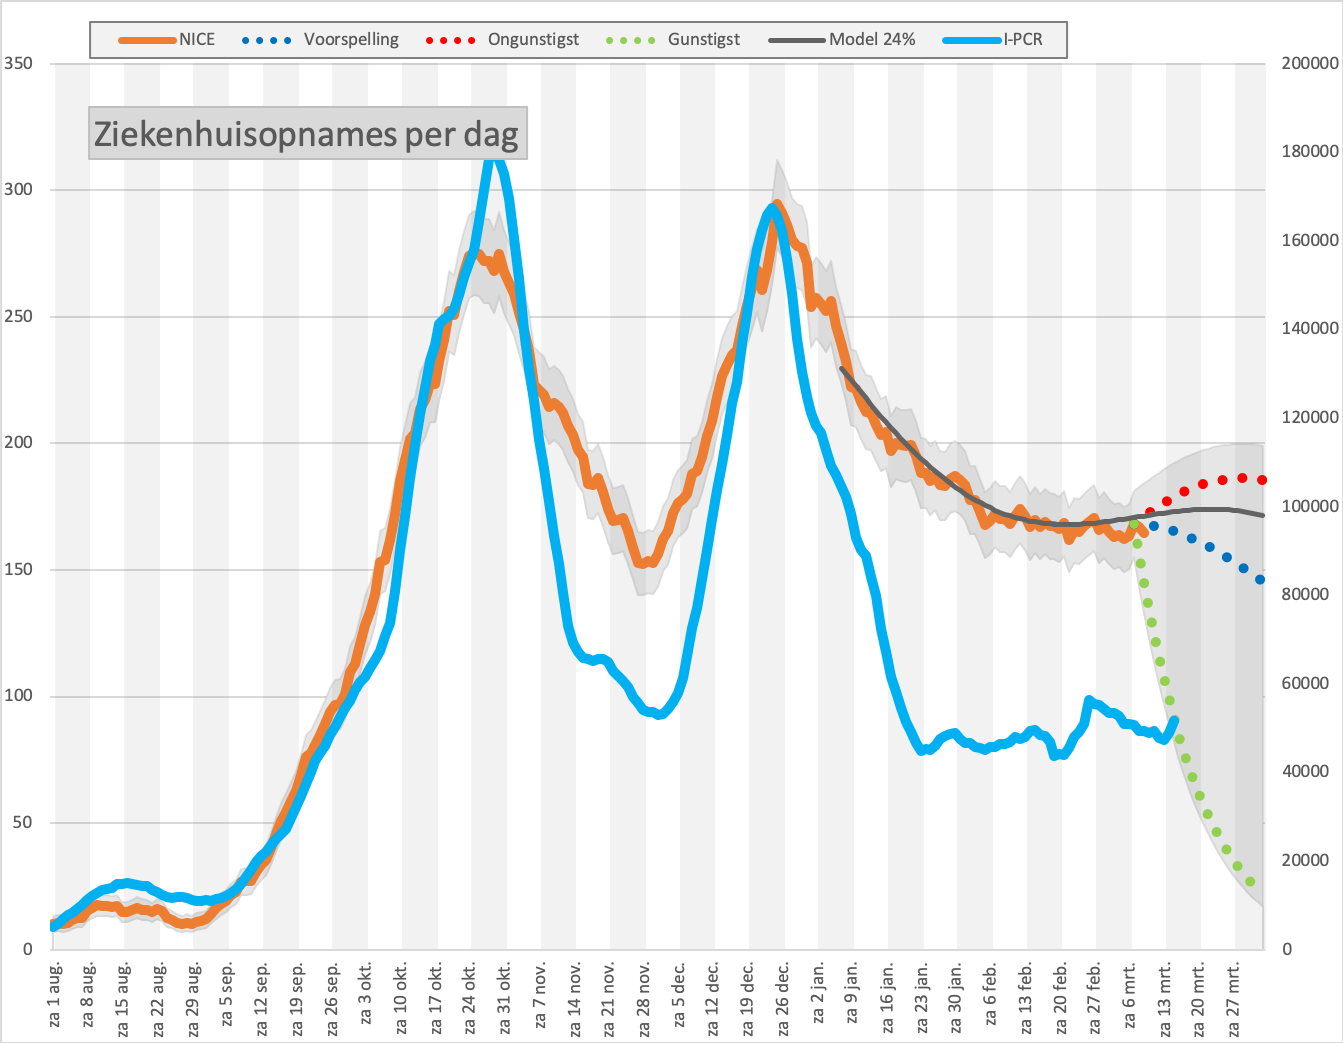Select the za 1 aug. date label
The image size is (1343, 1043).
(x=56, y=995)
